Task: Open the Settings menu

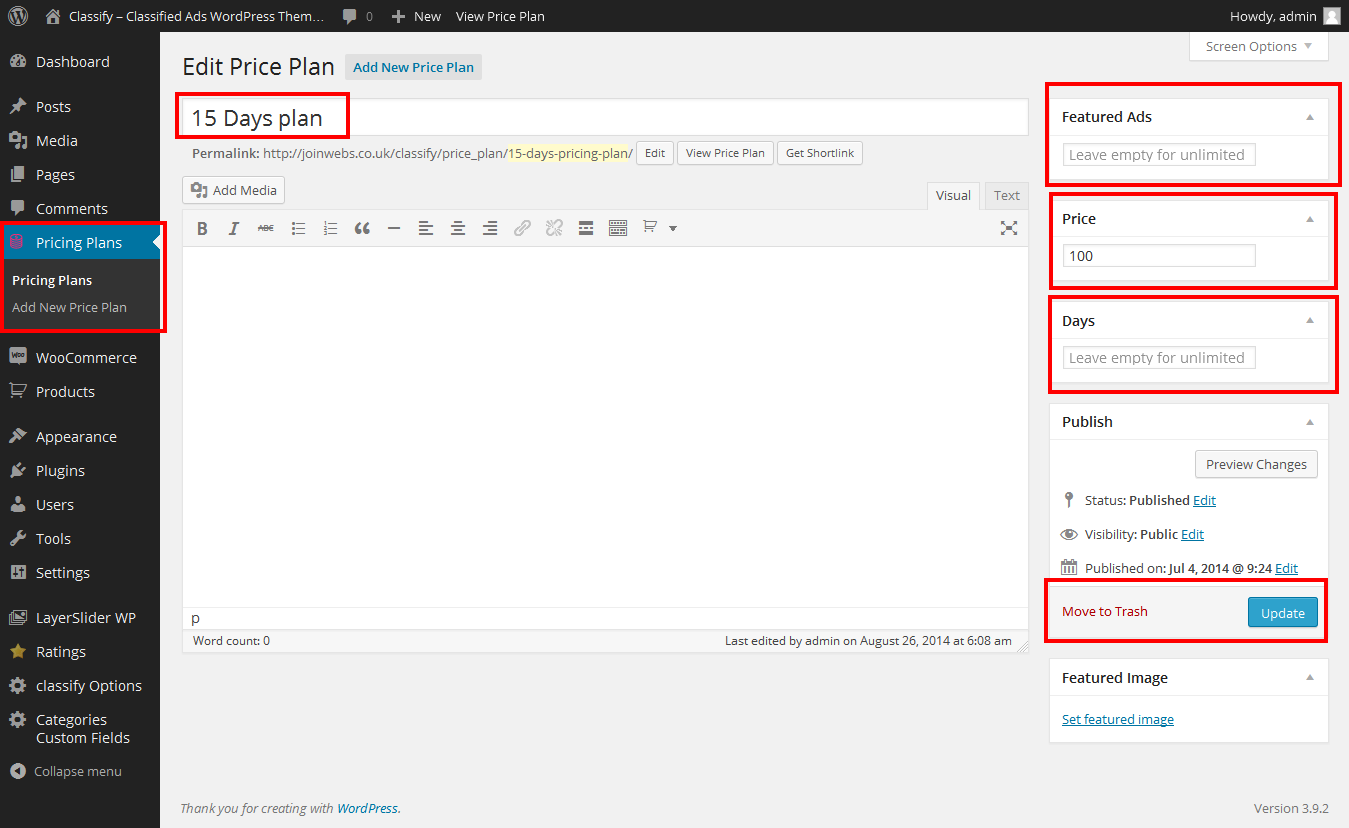Action: tap(80, 573)
